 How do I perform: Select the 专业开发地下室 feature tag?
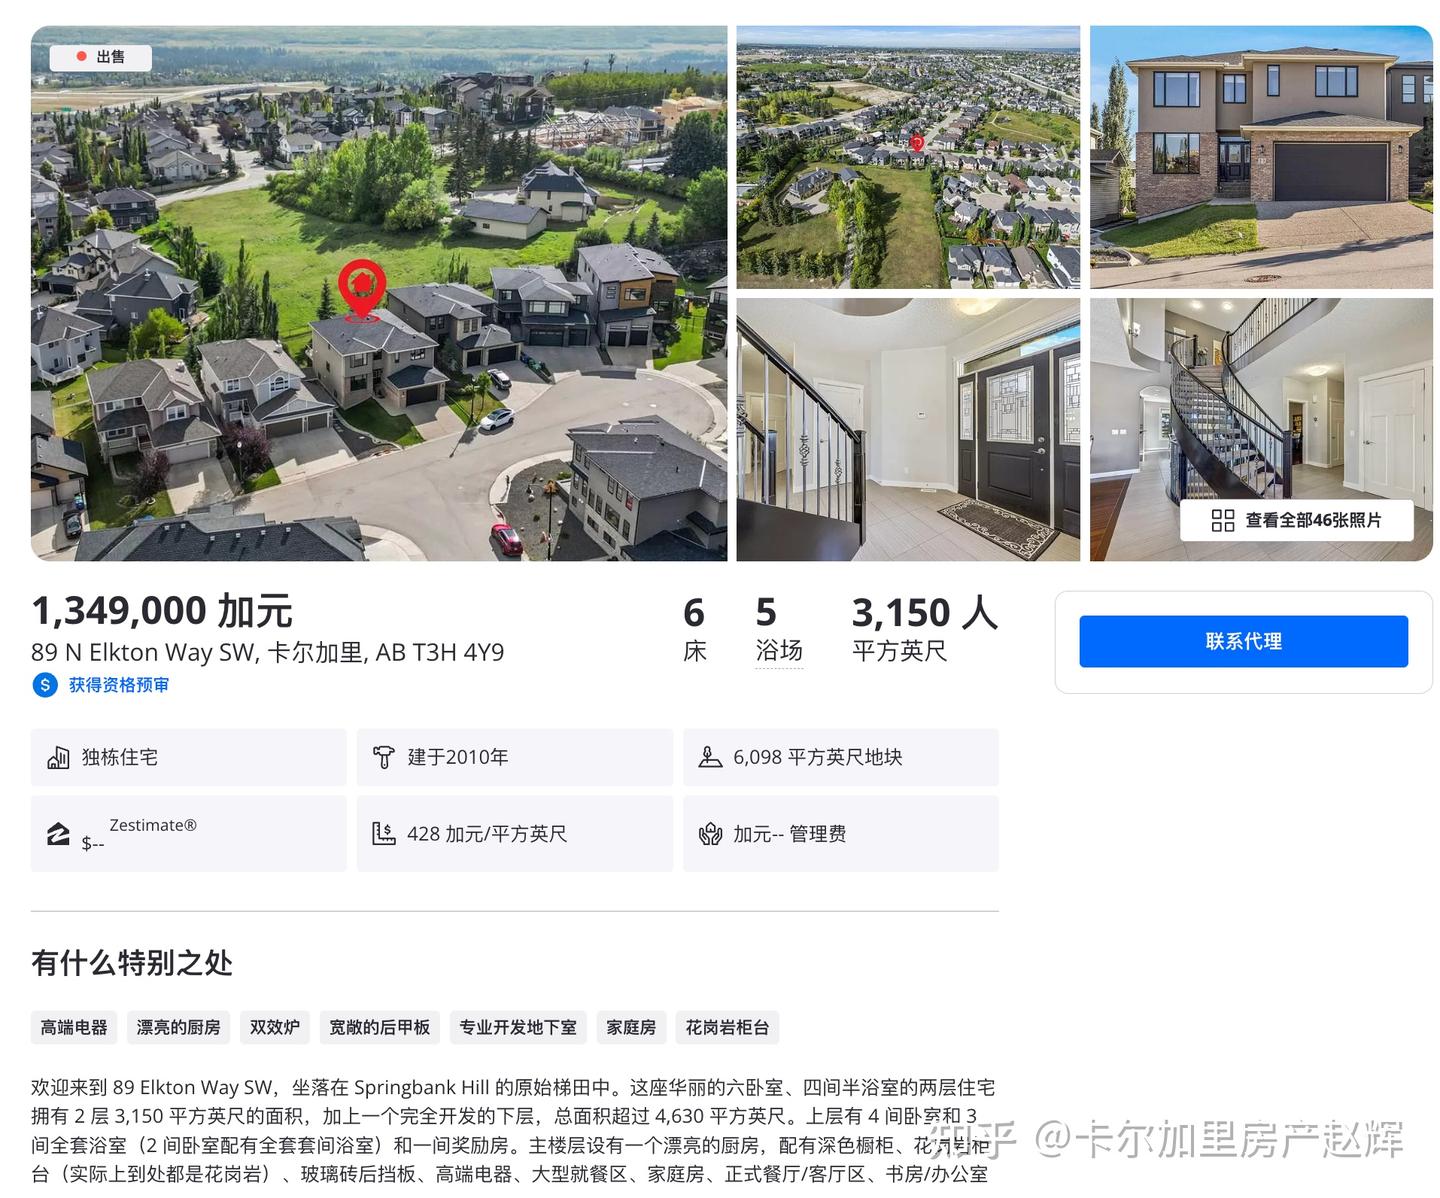(x=518, y=1027)
